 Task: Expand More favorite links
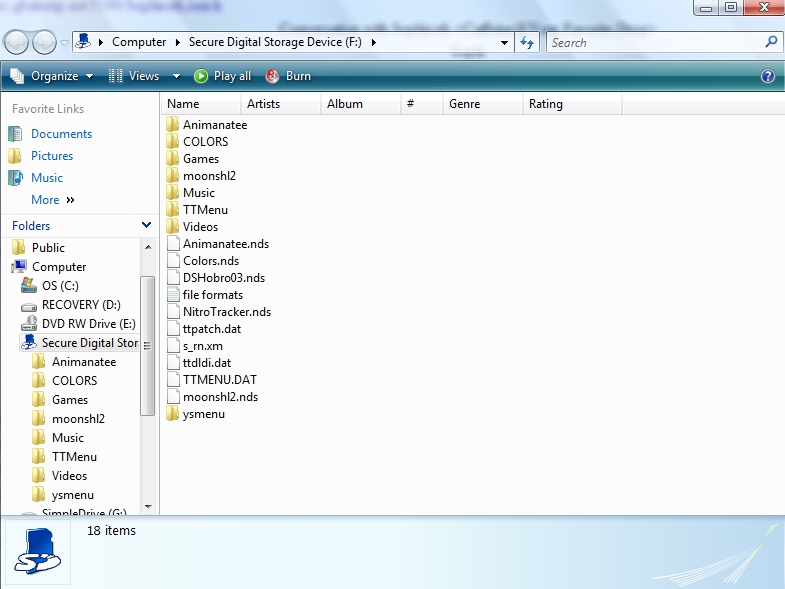pyautogui.click(x=53, y=200)
